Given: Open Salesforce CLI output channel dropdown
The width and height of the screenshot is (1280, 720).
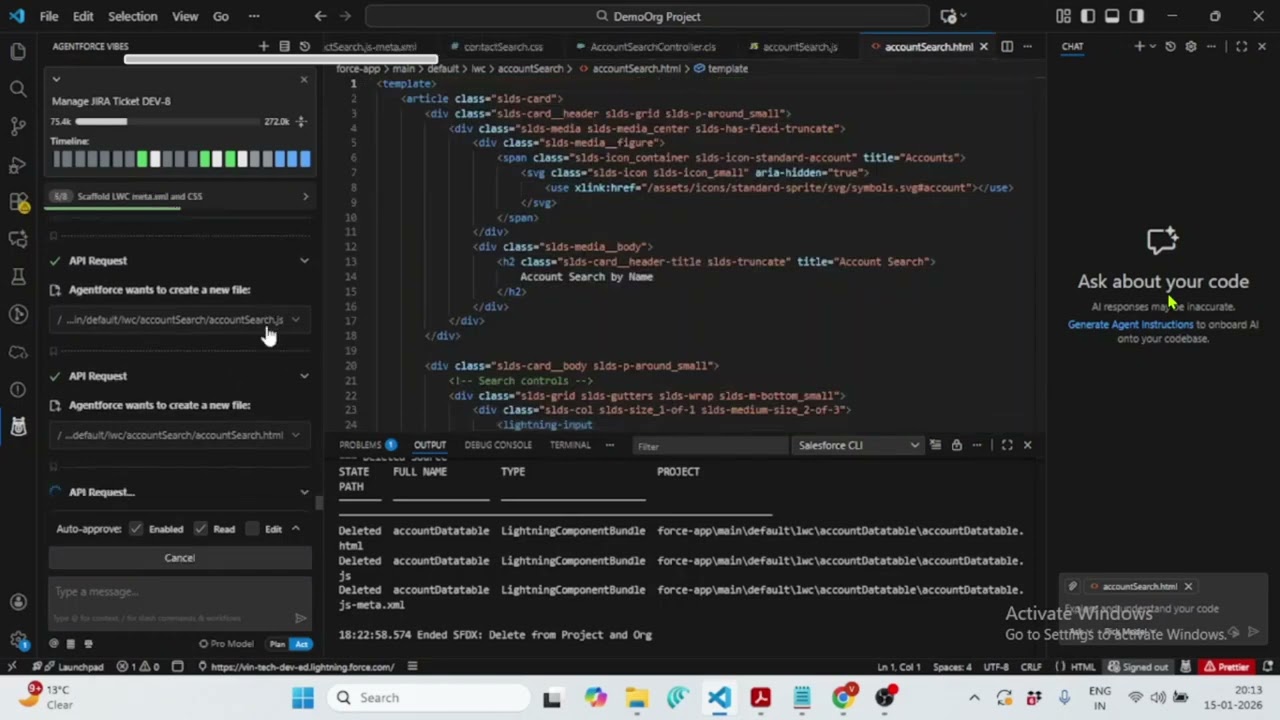Looking at the screenshot, I should pyautogui.click(x=858, y=445).
